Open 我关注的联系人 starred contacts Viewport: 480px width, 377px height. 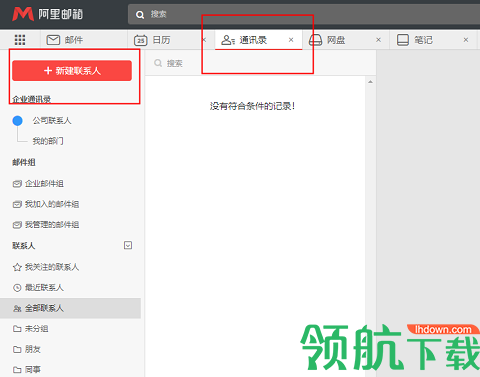click(52, 267)
